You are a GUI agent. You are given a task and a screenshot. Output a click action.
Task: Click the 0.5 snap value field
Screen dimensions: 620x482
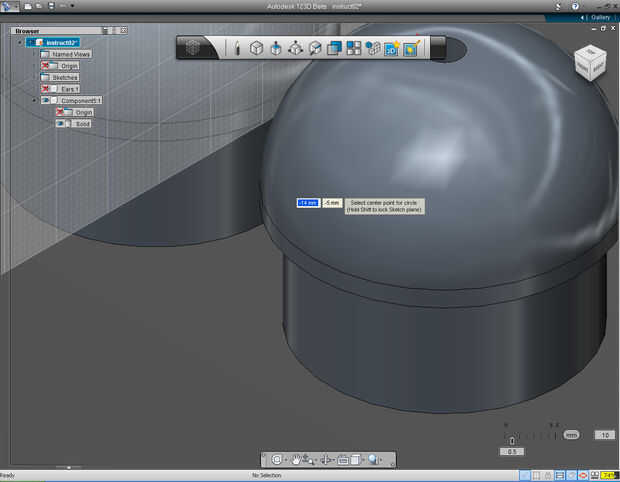click(x=512, y=451)
